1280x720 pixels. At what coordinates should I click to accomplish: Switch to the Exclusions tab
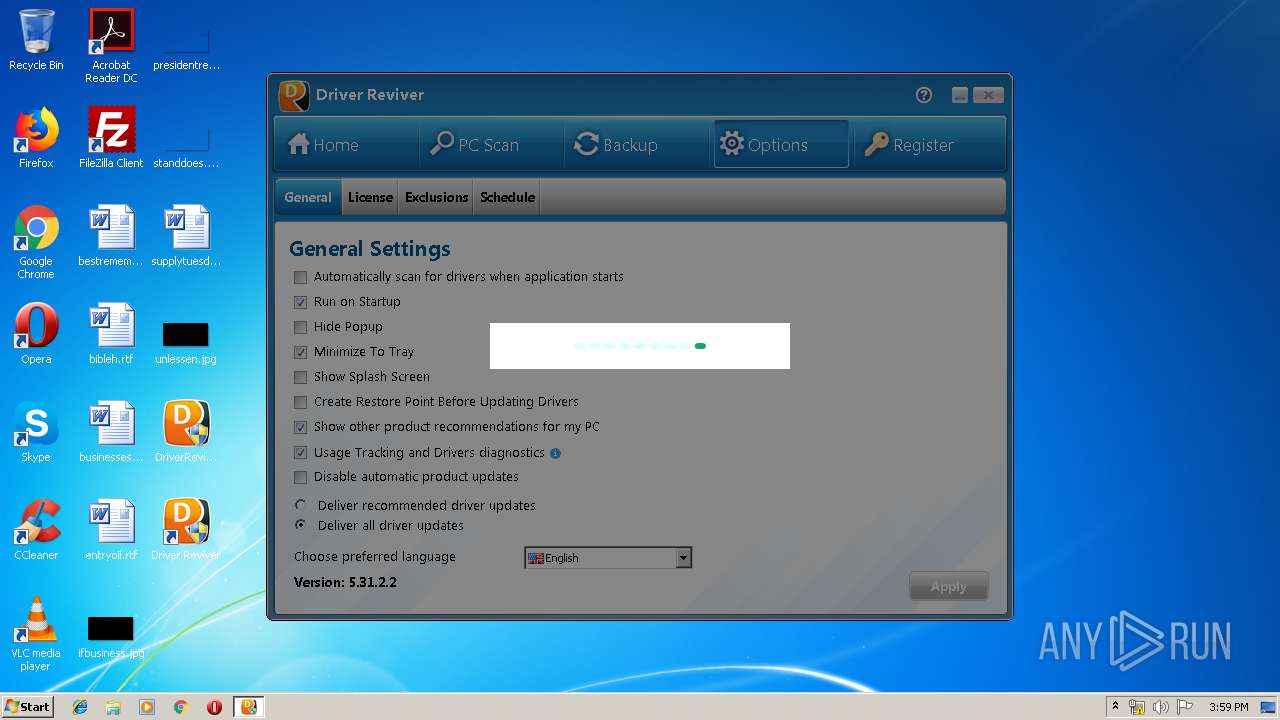point(436,197)
